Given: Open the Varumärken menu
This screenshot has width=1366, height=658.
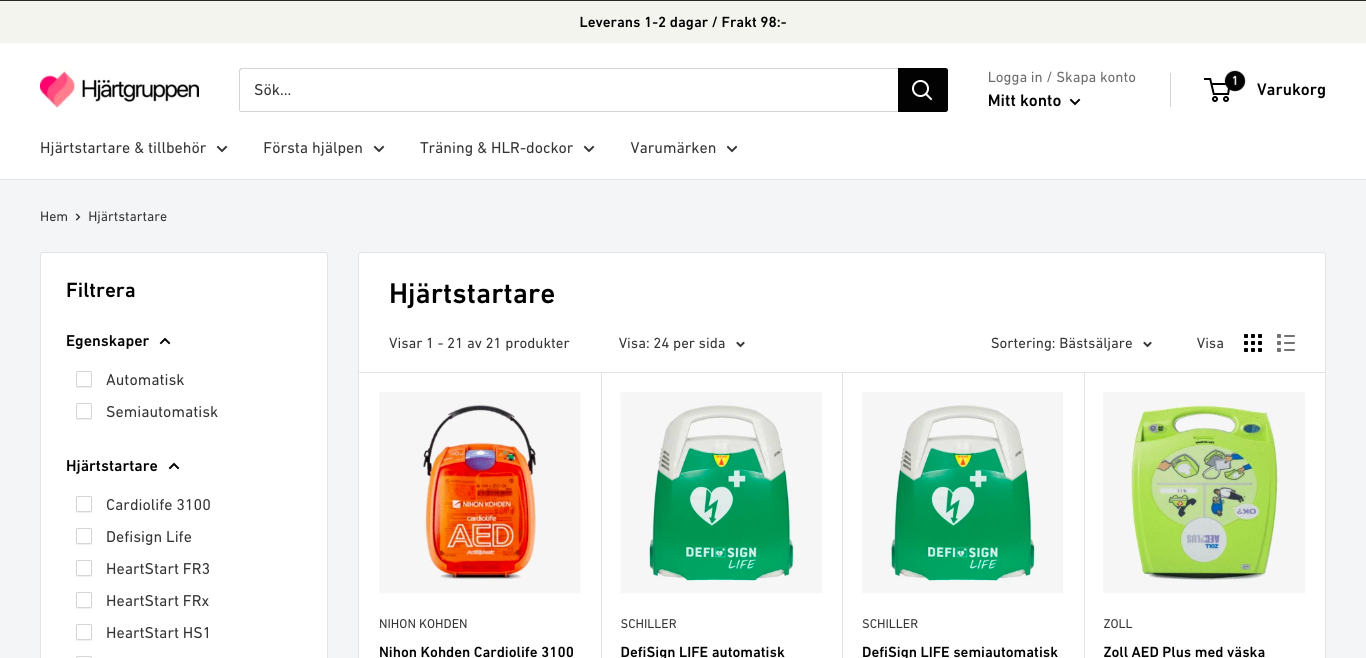Looking at the screenshot, I should click(684, 148).
